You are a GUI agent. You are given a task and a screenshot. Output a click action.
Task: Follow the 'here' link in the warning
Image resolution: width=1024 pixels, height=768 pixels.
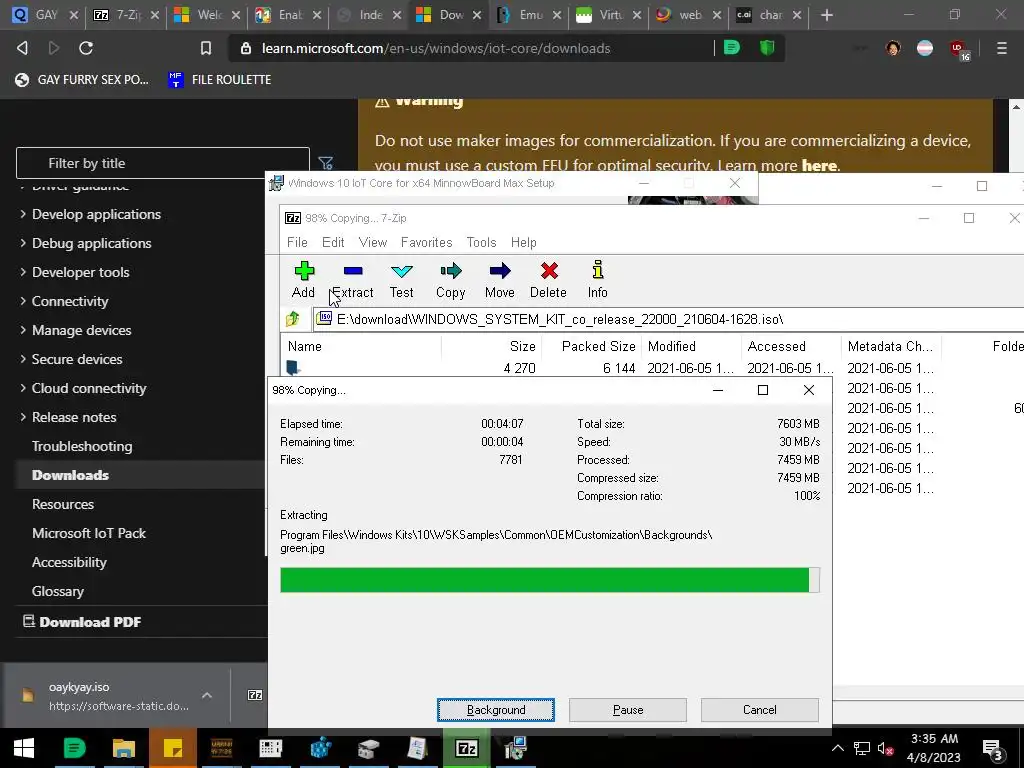[820, 166]
